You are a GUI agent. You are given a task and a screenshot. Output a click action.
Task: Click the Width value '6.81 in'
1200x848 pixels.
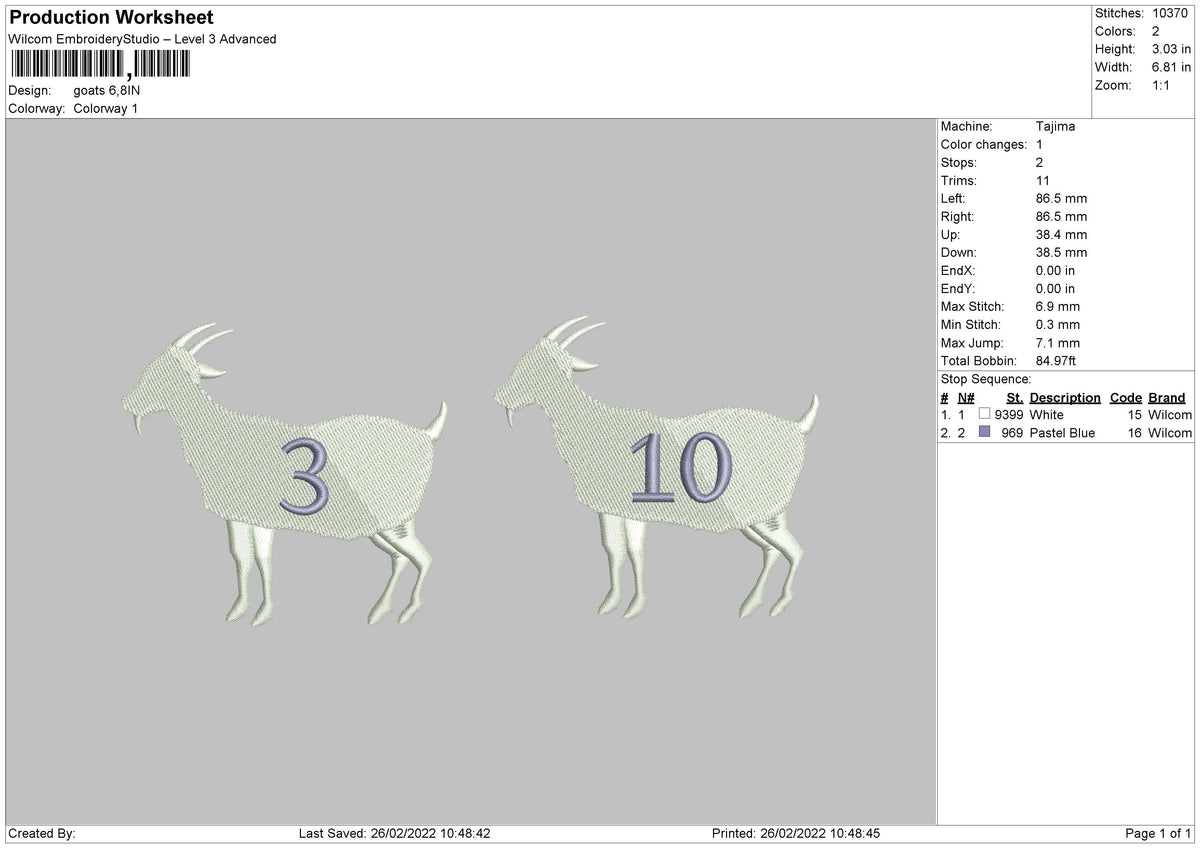1171,67
